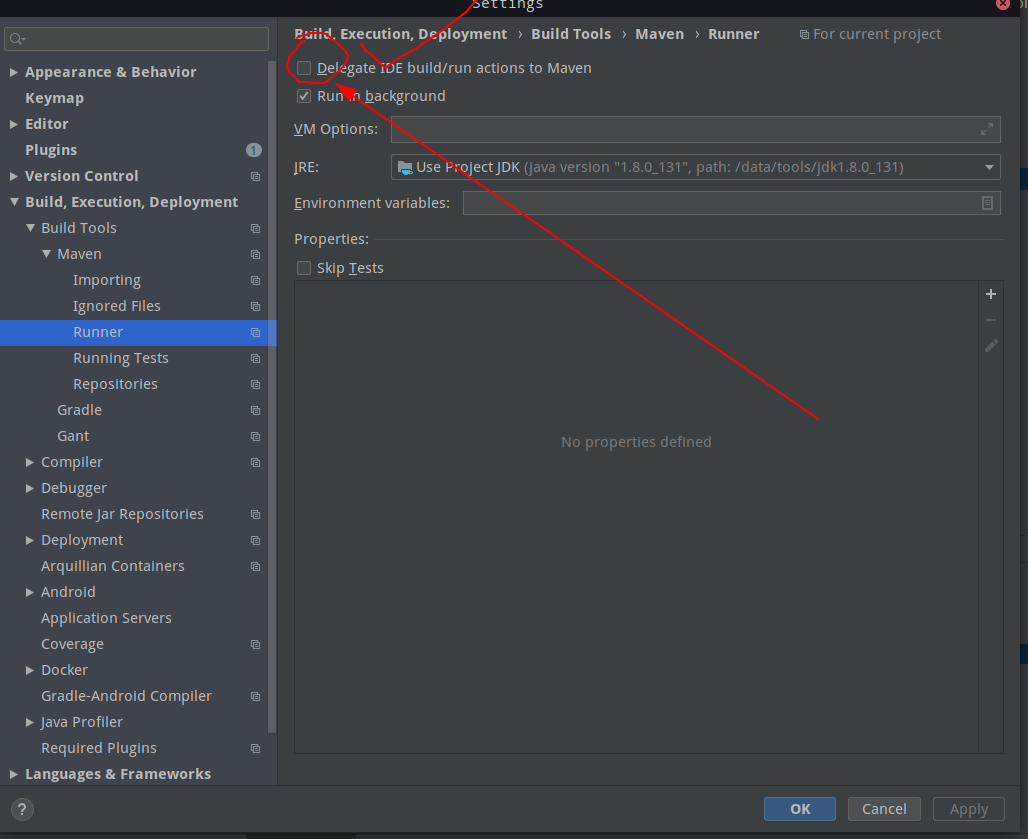The width and height of the screenshot is (1028, 839).
Task: Enable Delegate IDE build/run actions to Maven
Action: [303, 68]
